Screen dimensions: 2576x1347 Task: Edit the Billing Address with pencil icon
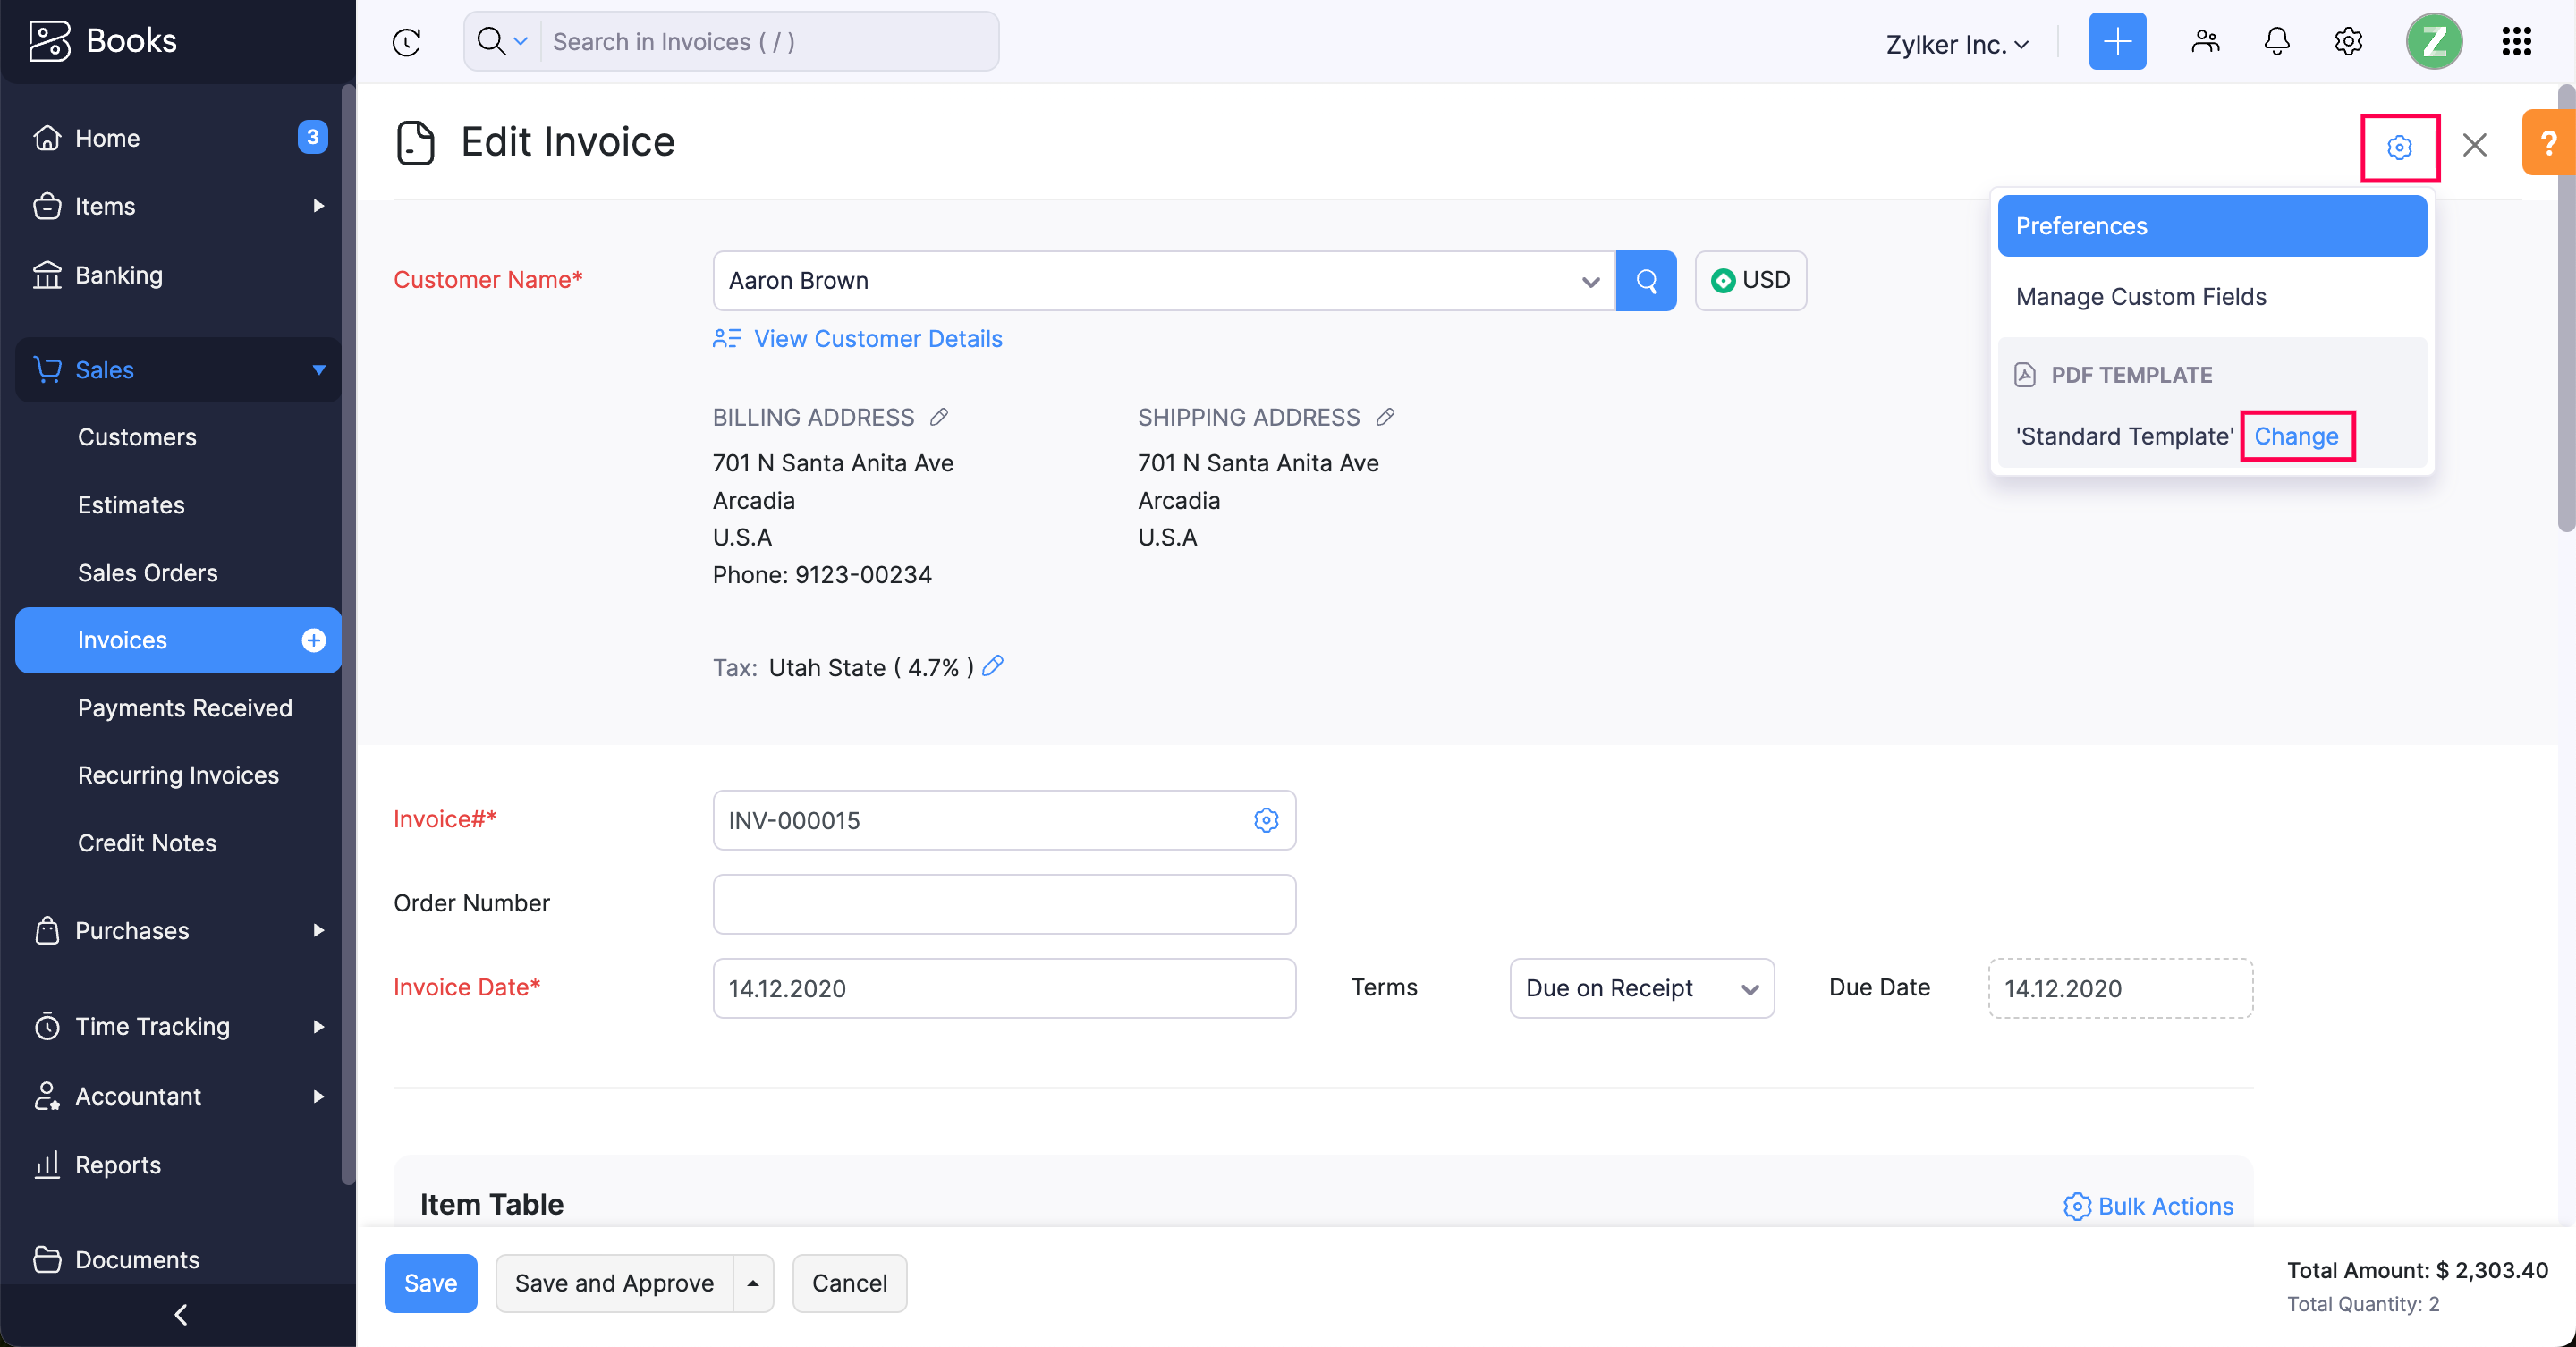939,417
